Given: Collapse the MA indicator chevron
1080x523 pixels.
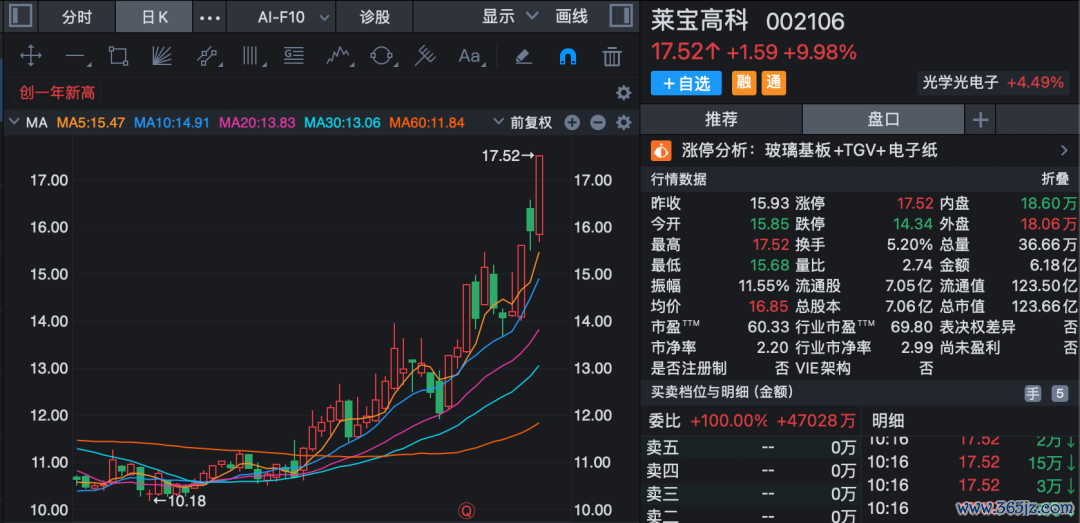Looking at the screenshot, I should click(x=14, y=123).
